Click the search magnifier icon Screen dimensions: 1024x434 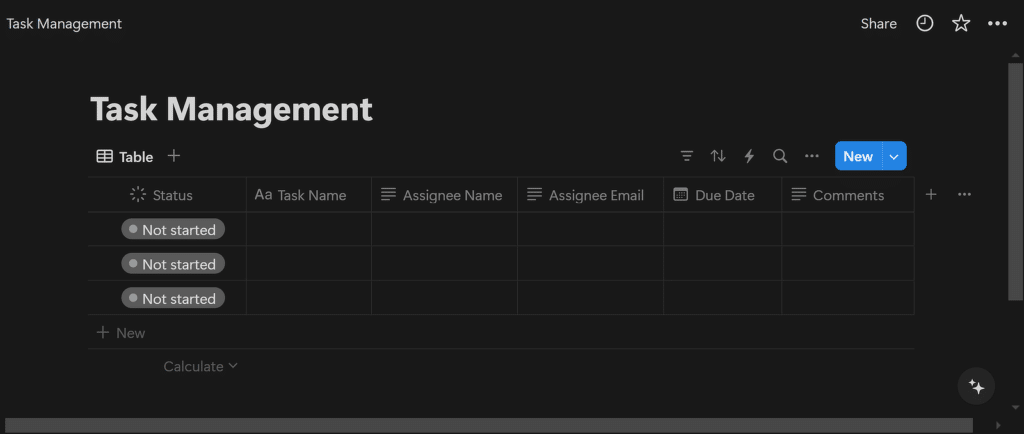[x=780, y=156]
